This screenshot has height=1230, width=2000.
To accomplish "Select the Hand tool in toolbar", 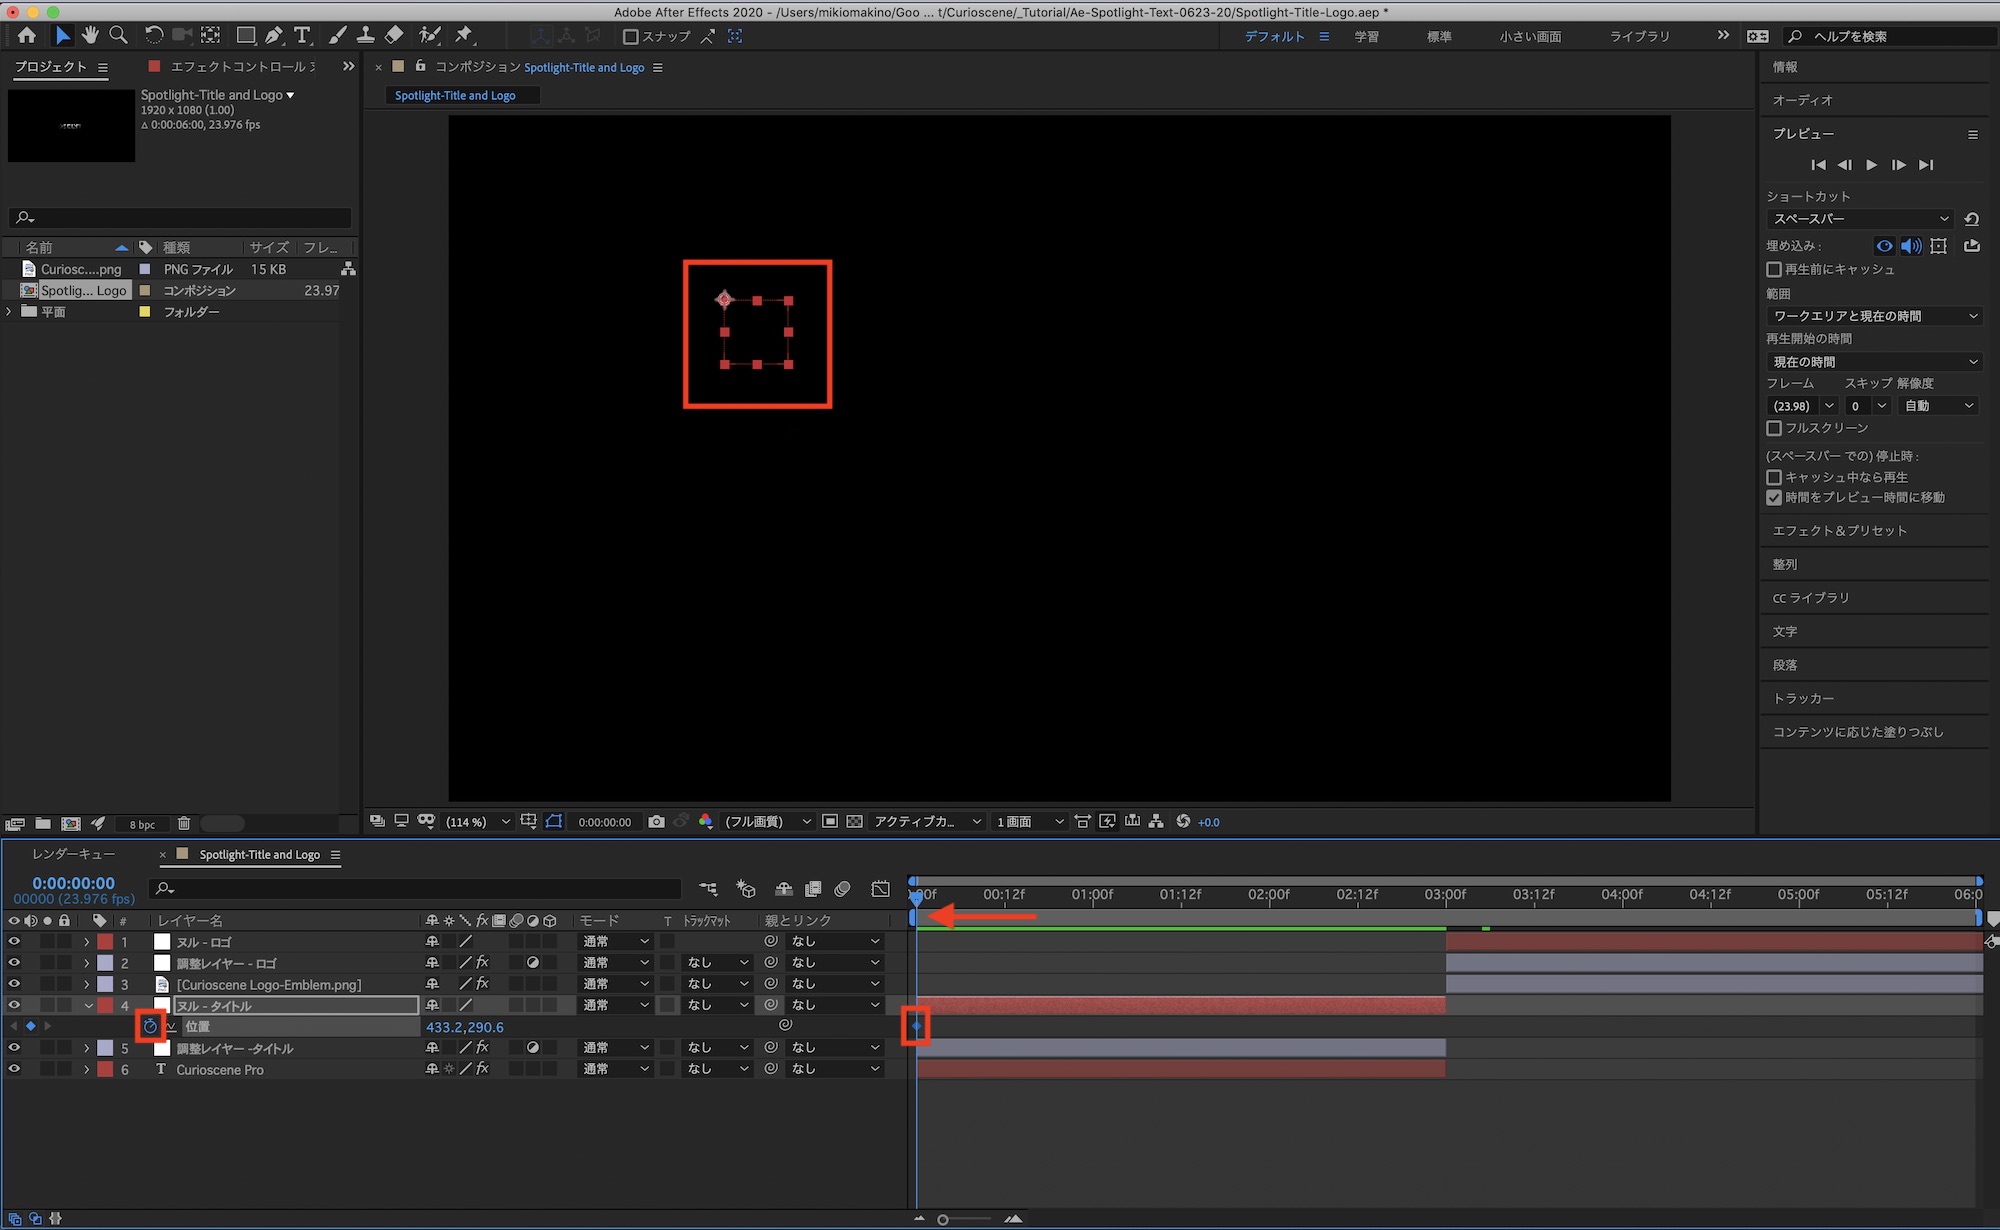I will click(90, 35).
